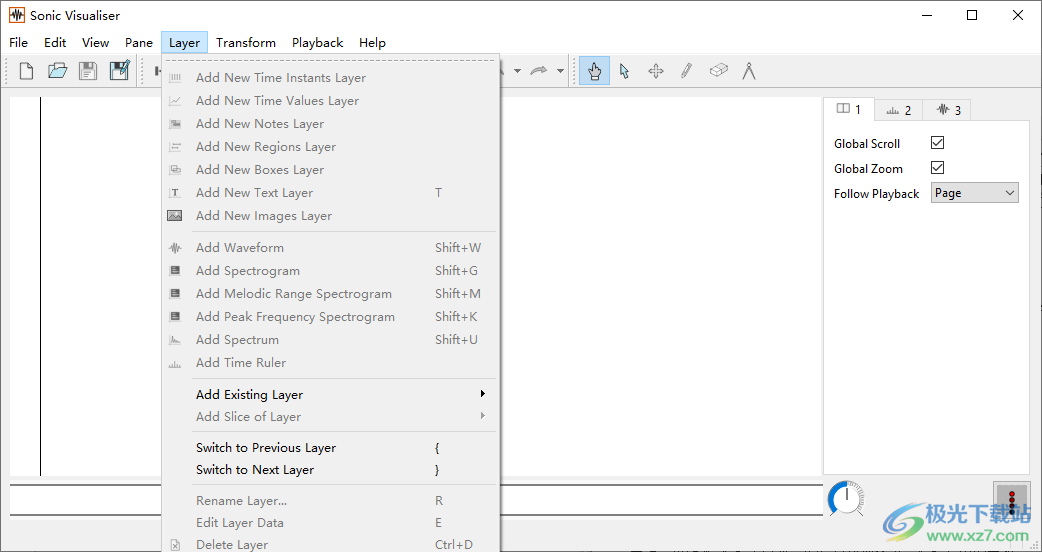1042x552 pixels.
Task: Select the Draw pencil tool
Action: [x=686, y=71]
